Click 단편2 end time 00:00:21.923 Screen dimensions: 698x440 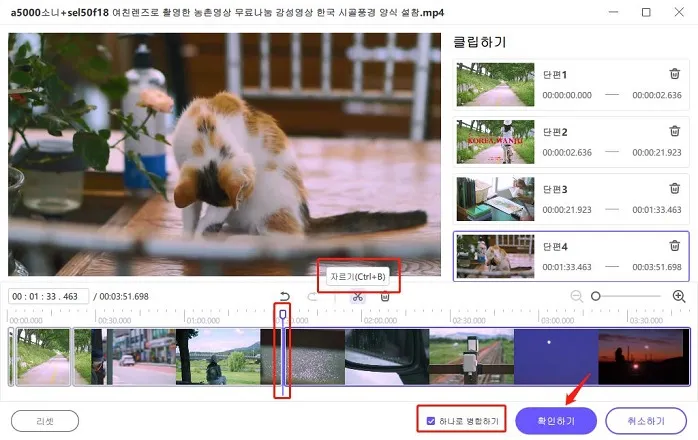[x=657, y=152]
